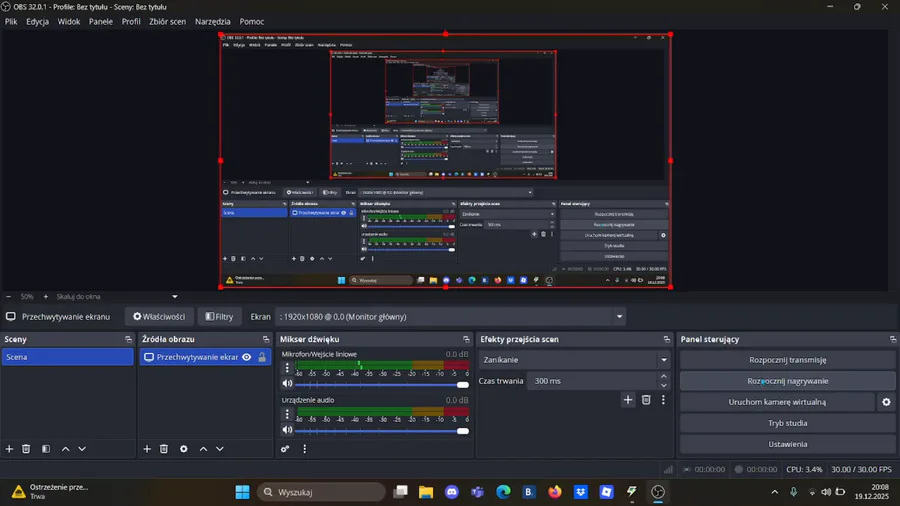Open the Zbiór scen menu
The height and width of the screenshot is (506, 900).
coord(167,22)
